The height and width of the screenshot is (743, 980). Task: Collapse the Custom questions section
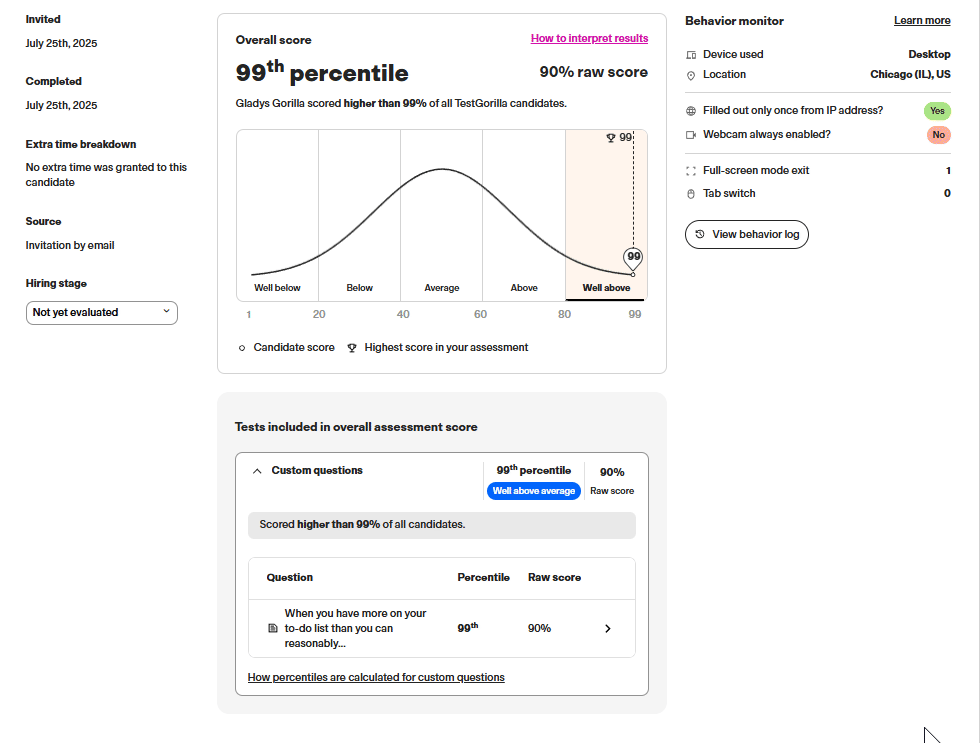255,470
